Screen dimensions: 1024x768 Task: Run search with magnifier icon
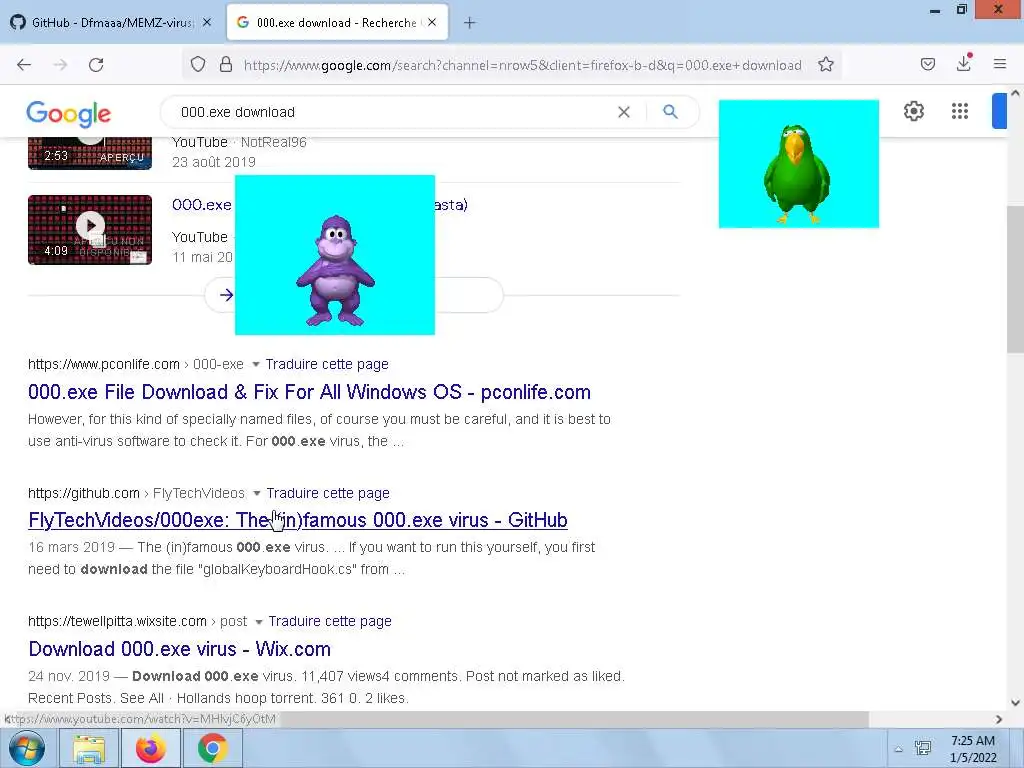click(x=670, y=112)
